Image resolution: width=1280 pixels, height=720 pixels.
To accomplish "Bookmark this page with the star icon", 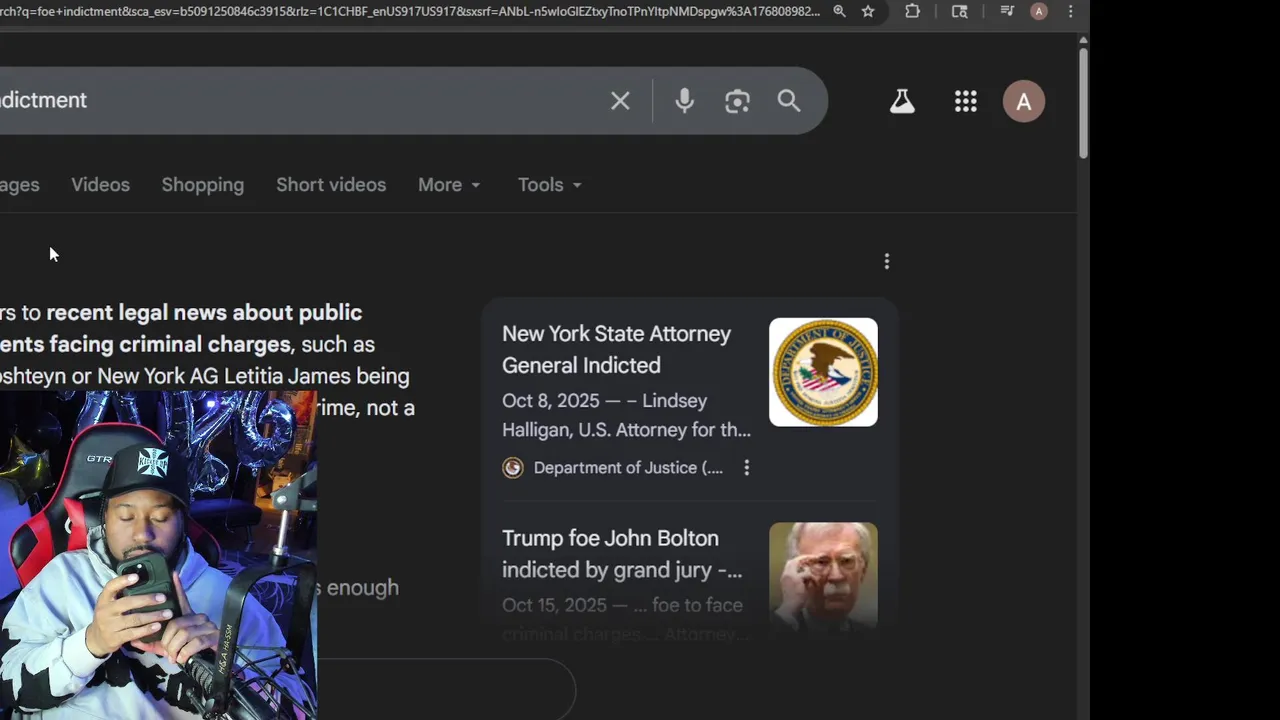I will [x=868, y=11].
